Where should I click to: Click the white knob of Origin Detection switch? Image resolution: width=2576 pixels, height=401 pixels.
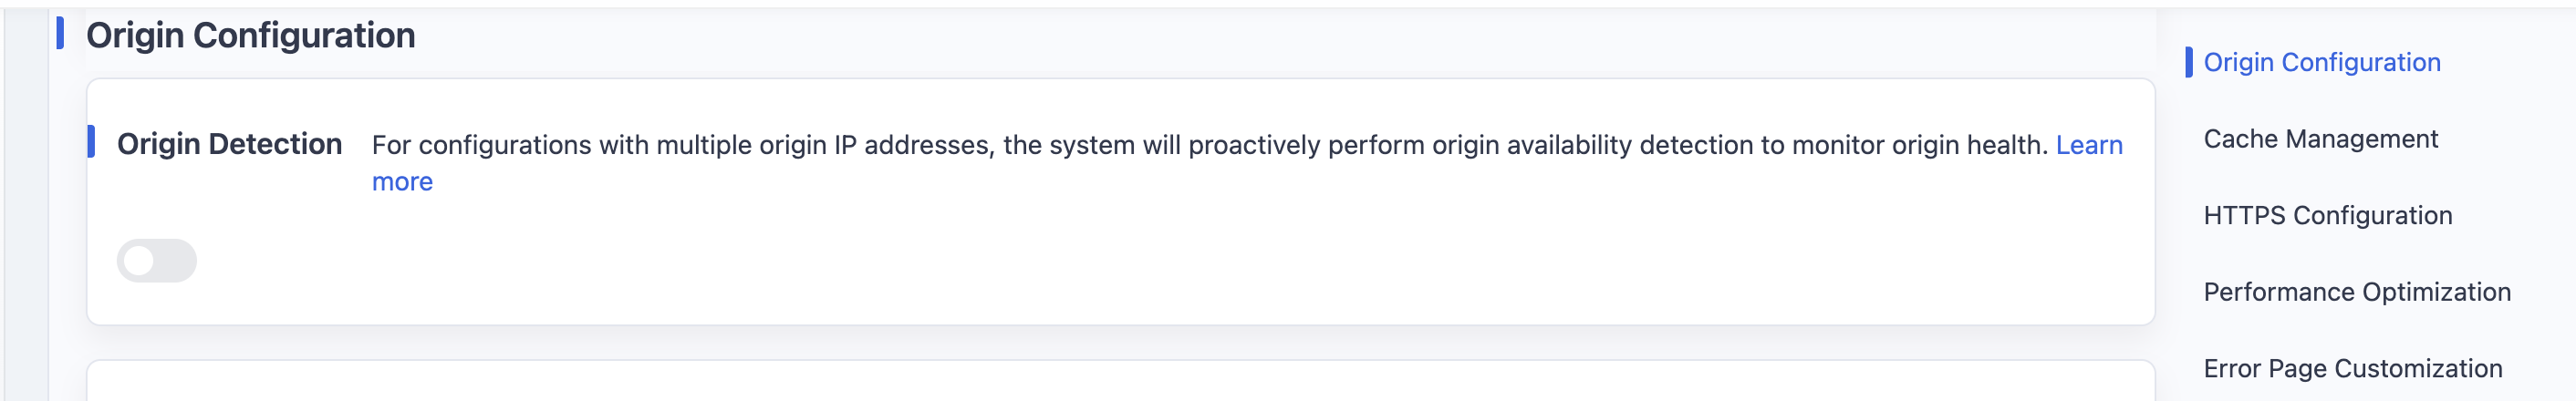point(139,261)
